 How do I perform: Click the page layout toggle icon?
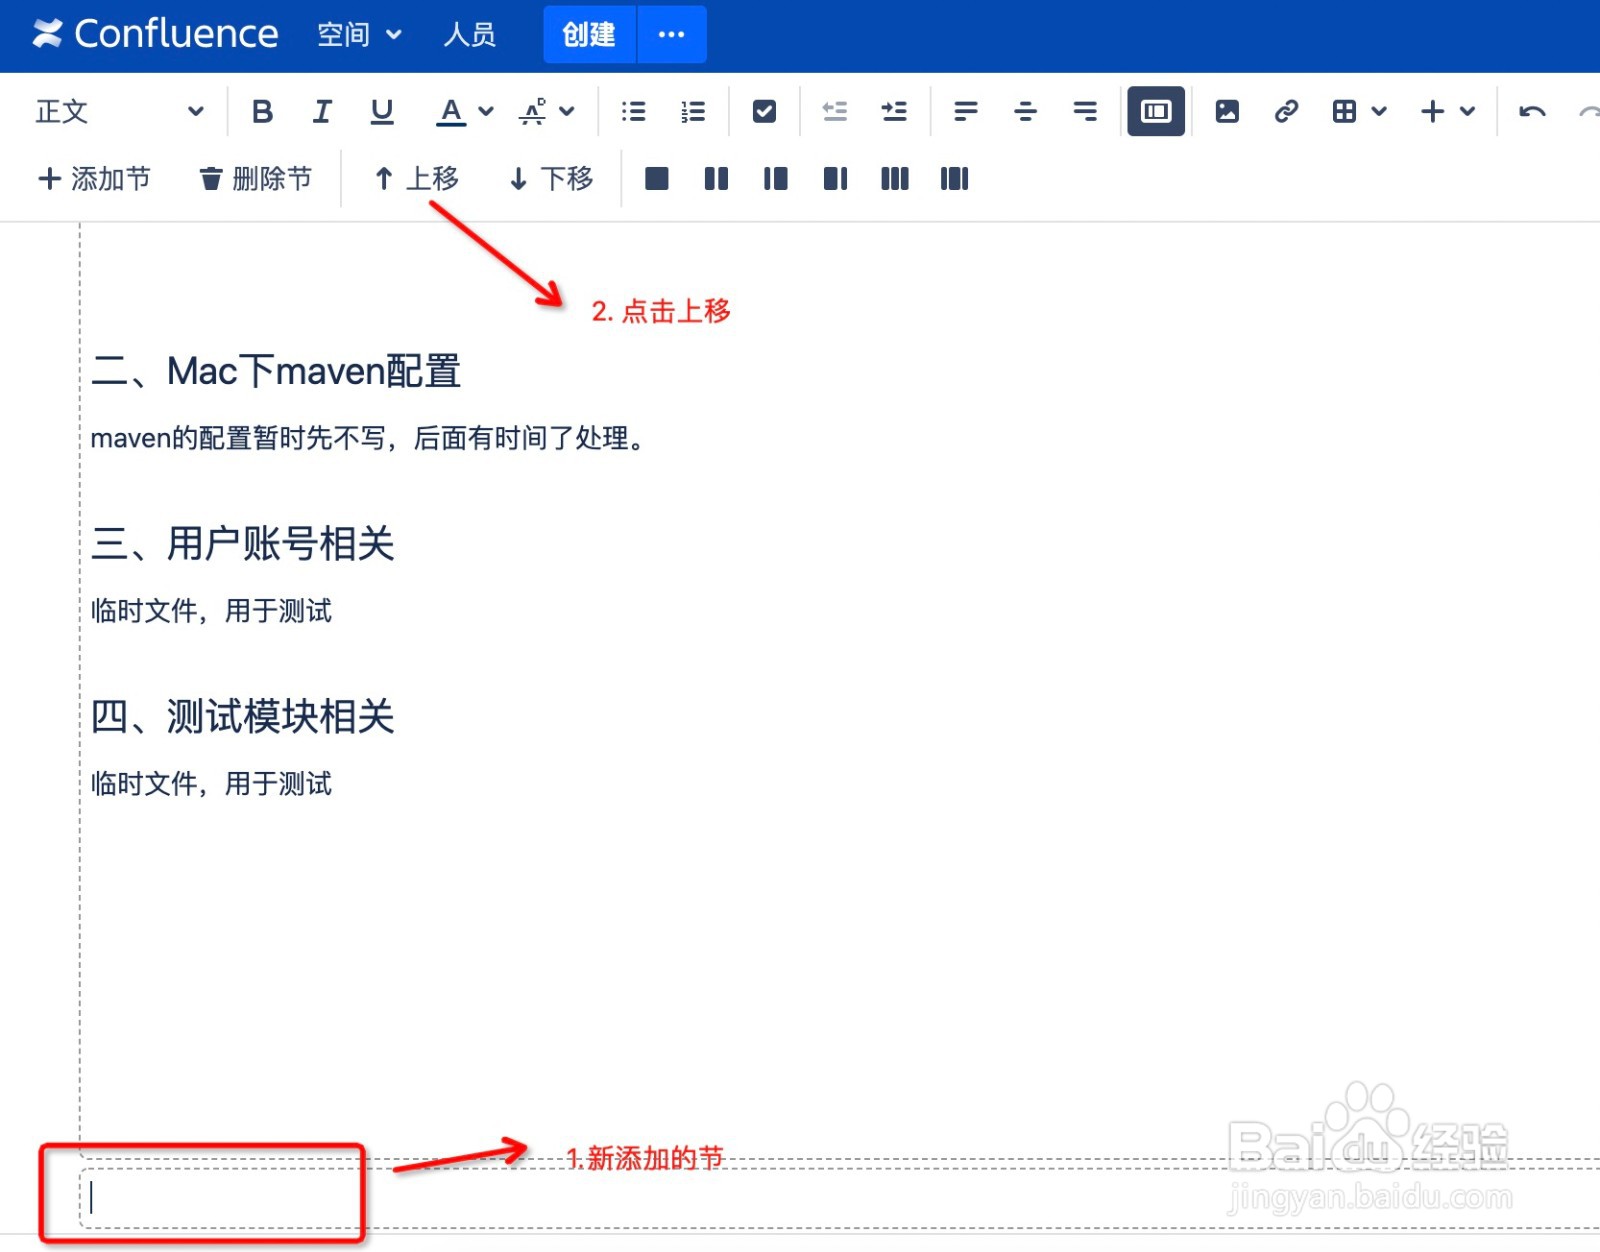coord(1155,111)
